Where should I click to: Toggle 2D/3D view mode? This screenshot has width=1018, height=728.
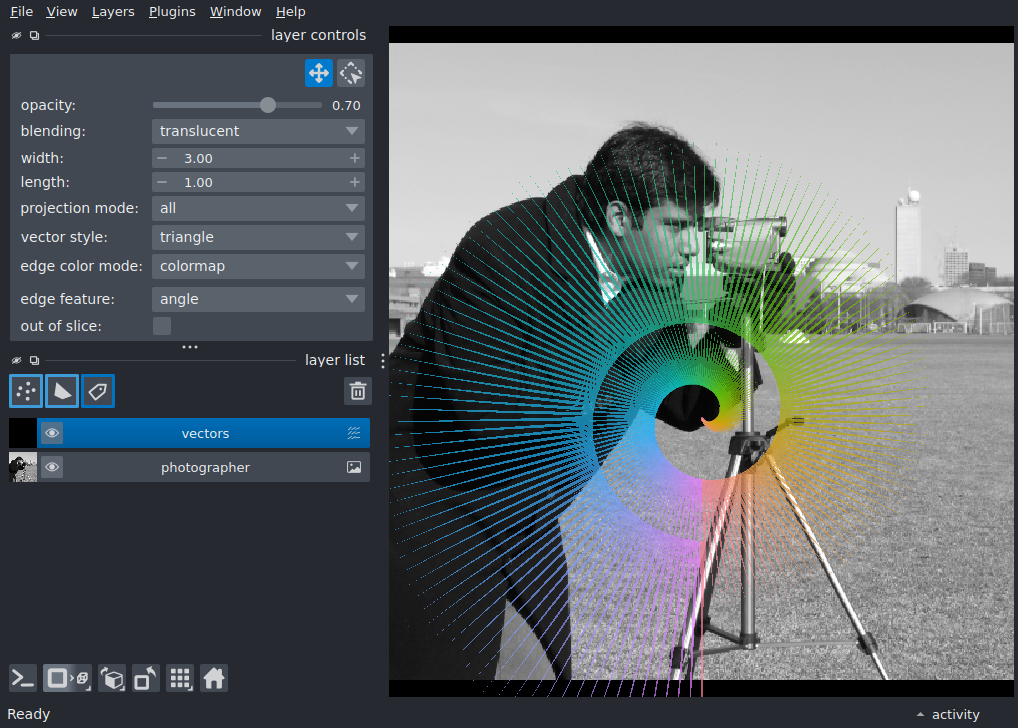pos(67,679)
